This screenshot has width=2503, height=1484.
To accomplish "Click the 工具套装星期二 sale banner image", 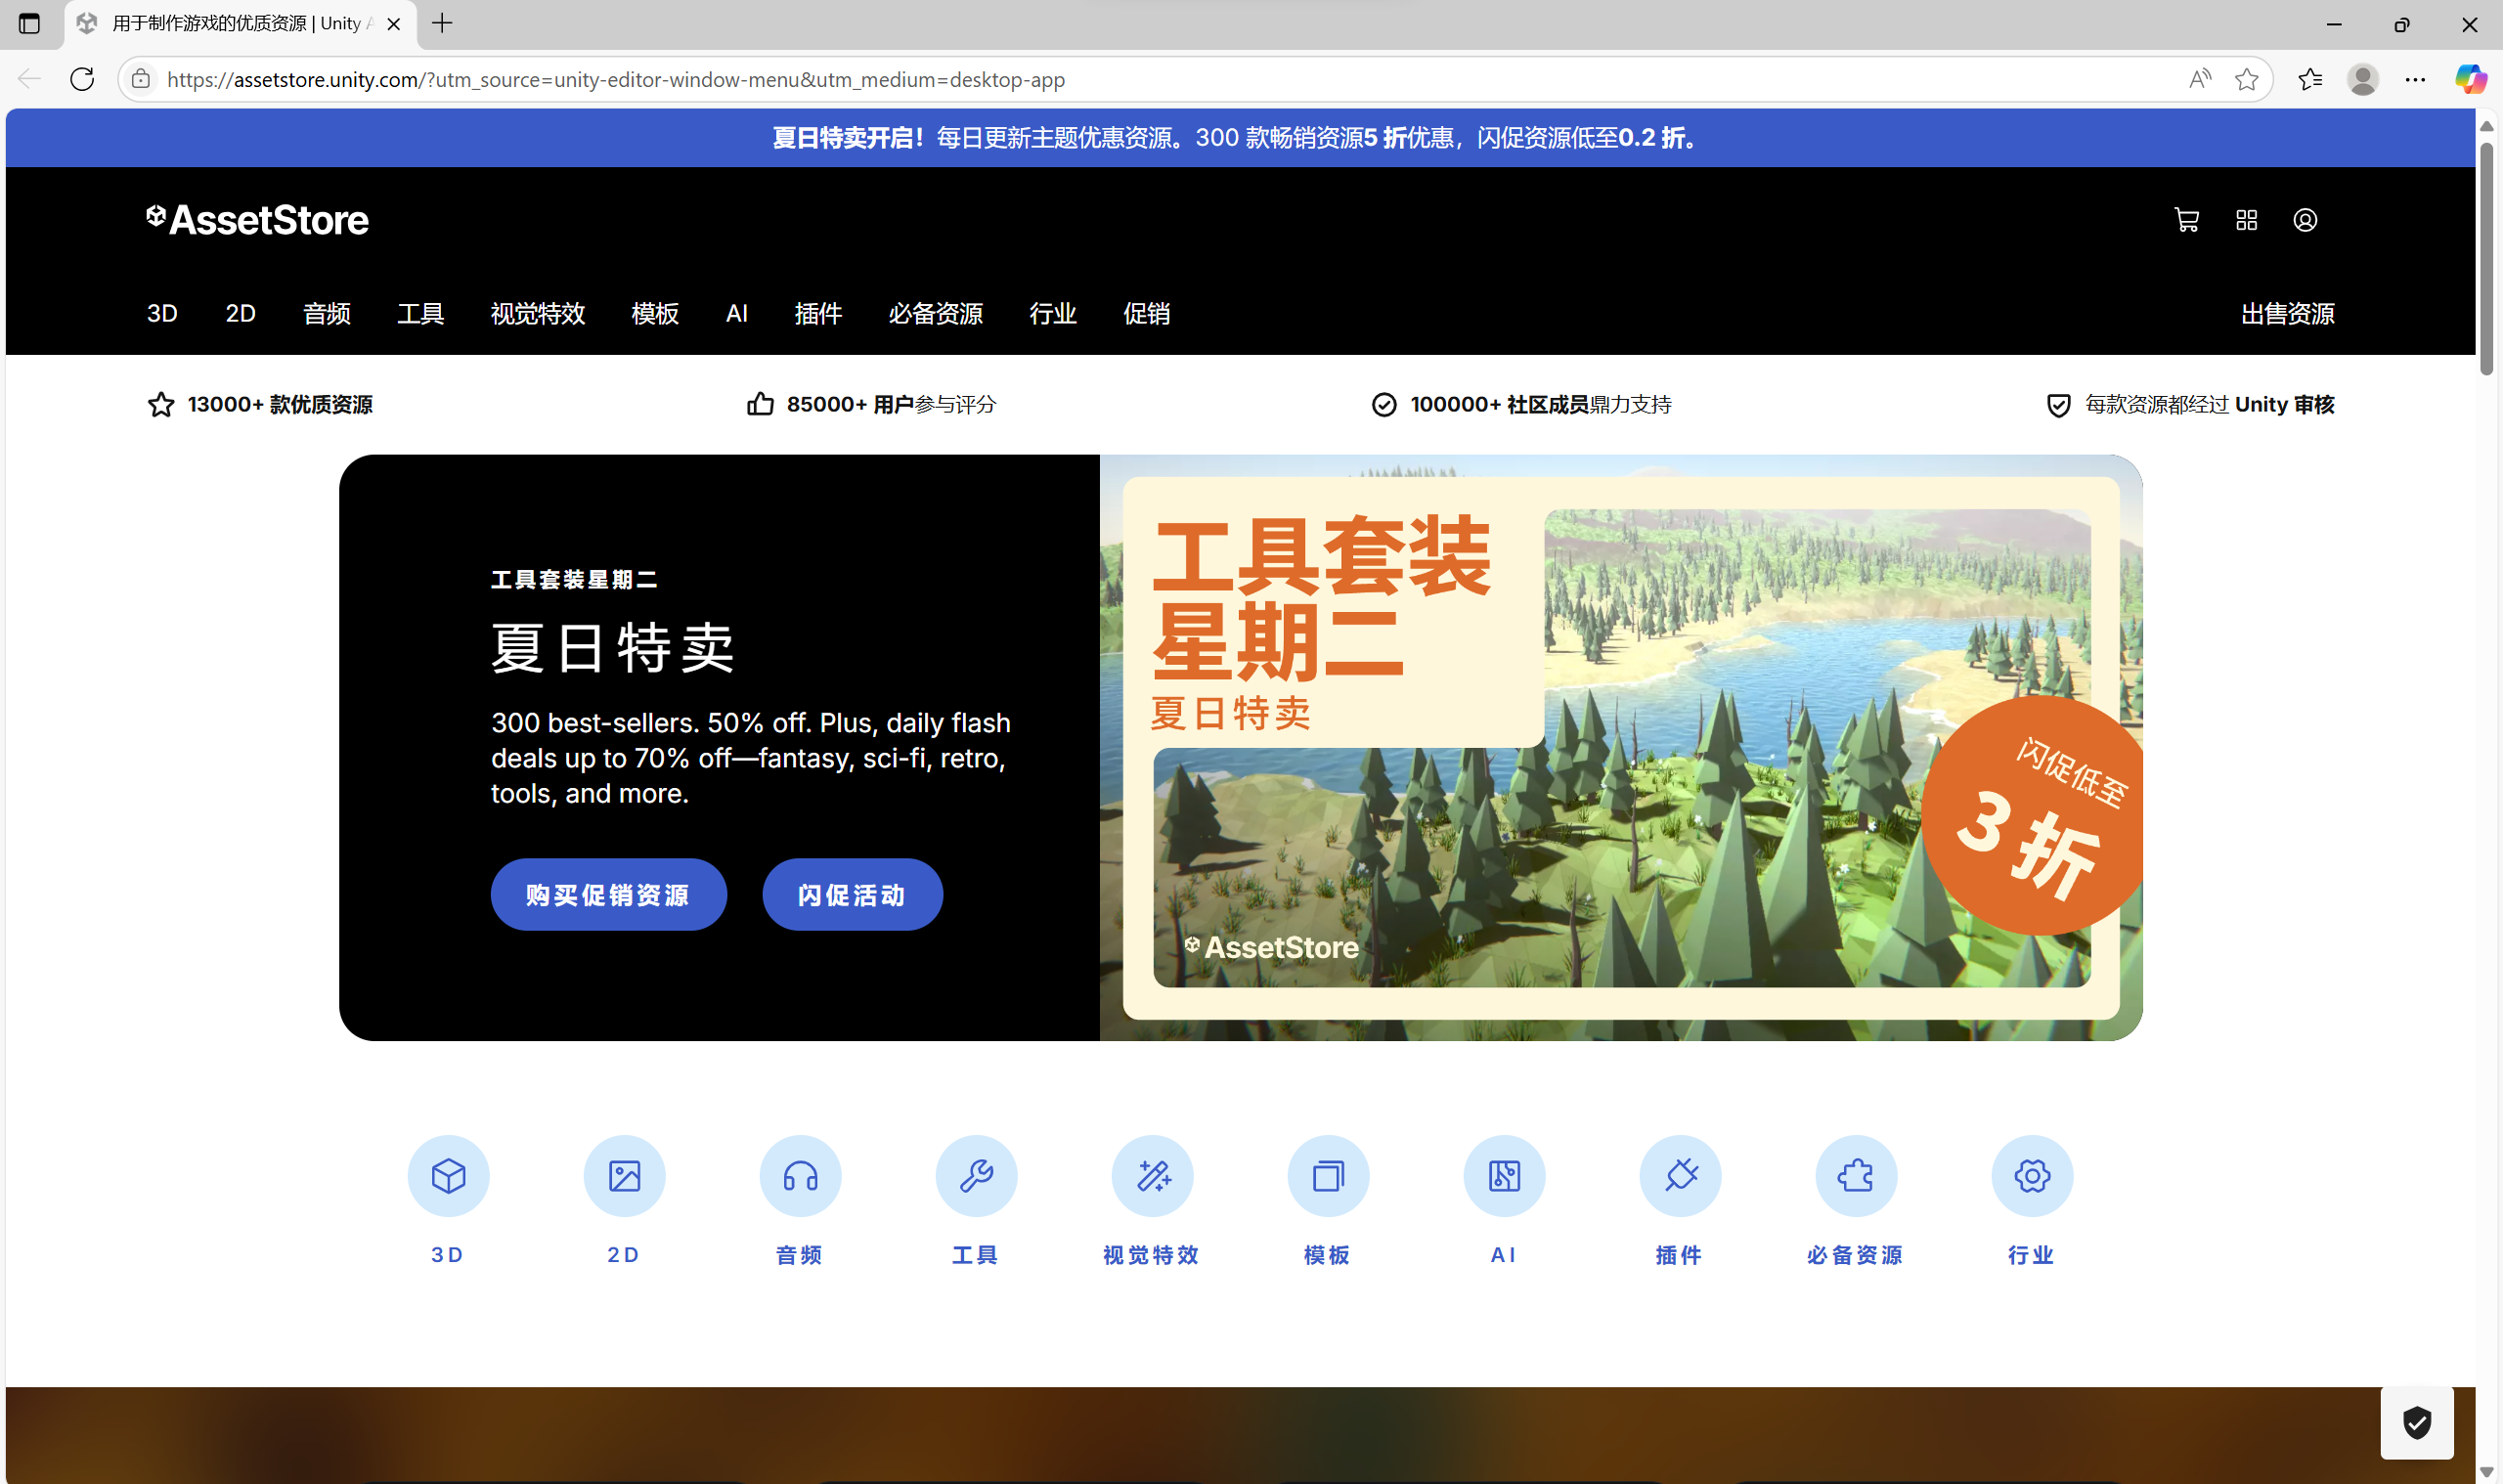I will coord(1621,748).
